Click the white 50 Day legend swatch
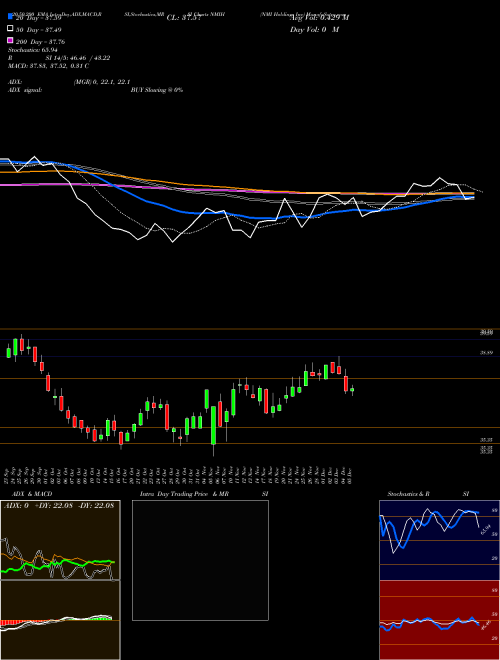Viewport: 500px width, 660px height. pos(10,29)
